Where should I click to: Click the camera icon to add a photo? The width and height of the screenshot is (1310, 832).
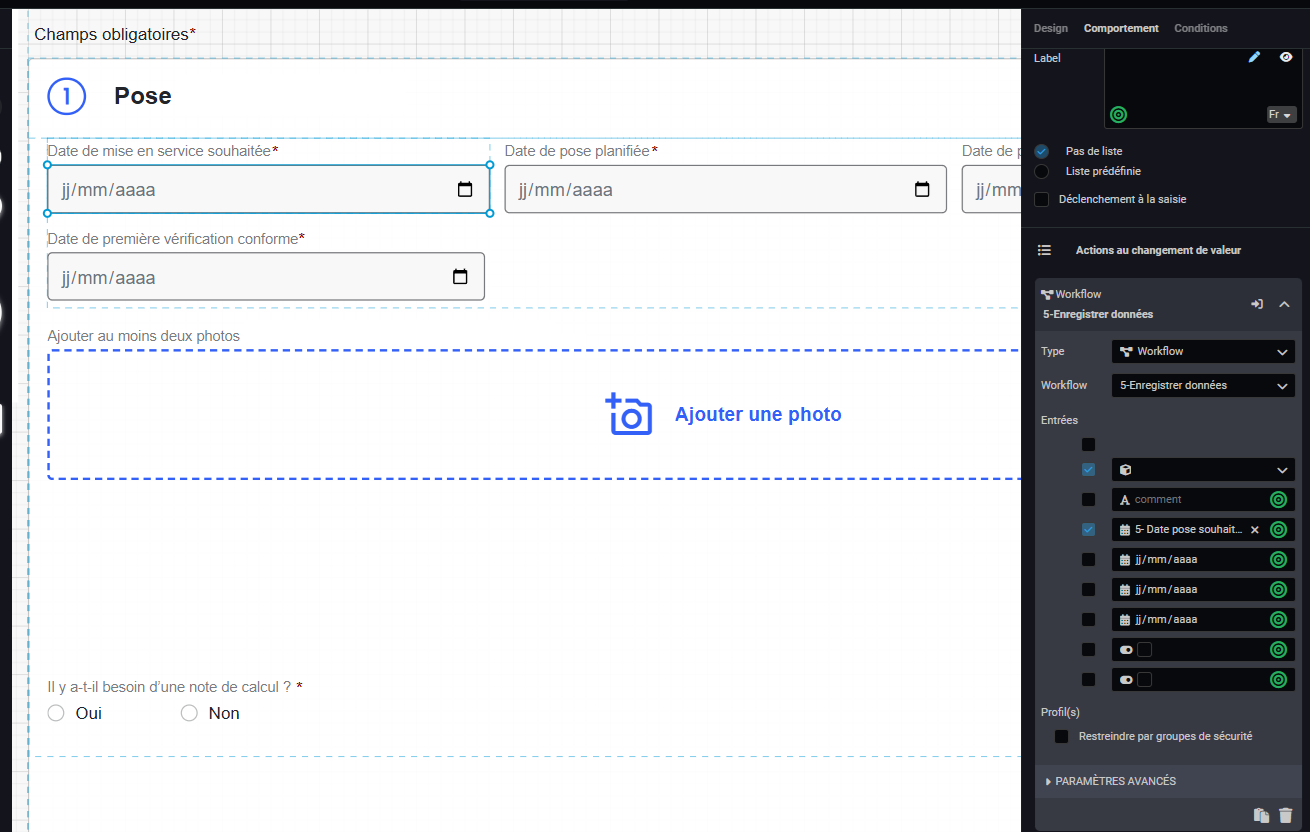click(629, 414)
